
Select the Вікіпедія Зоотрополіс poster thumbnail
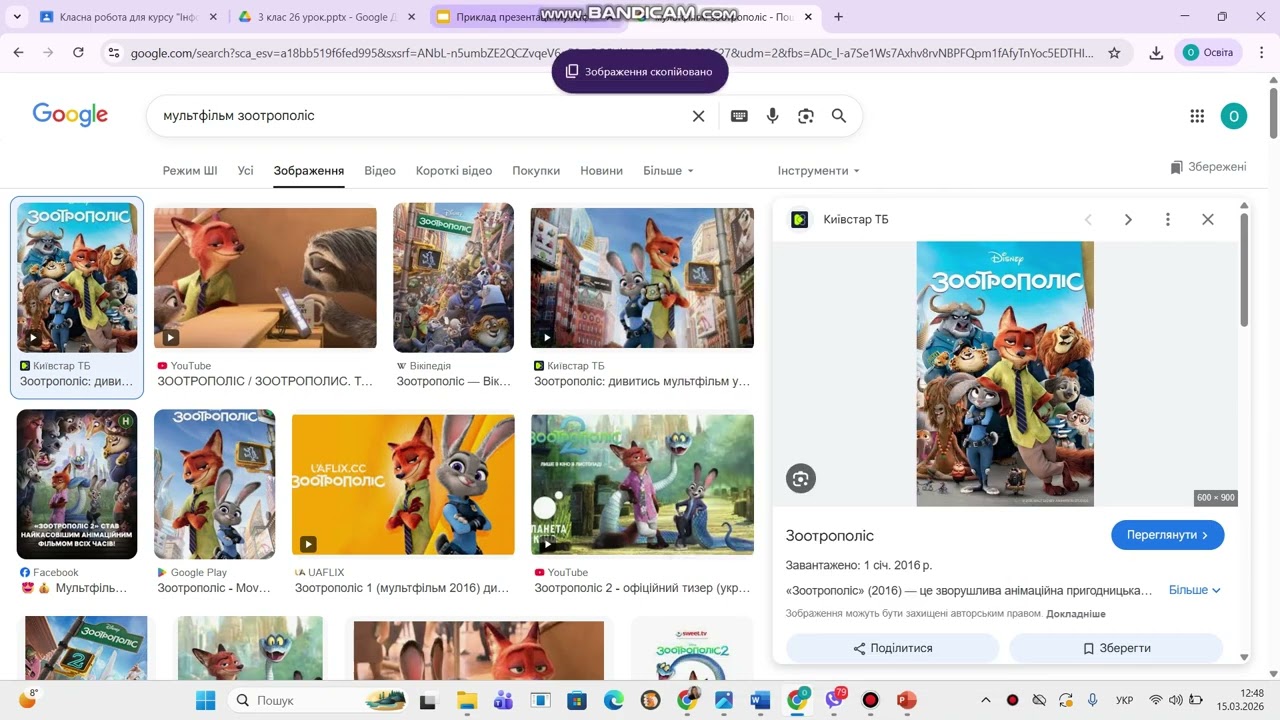454,278
